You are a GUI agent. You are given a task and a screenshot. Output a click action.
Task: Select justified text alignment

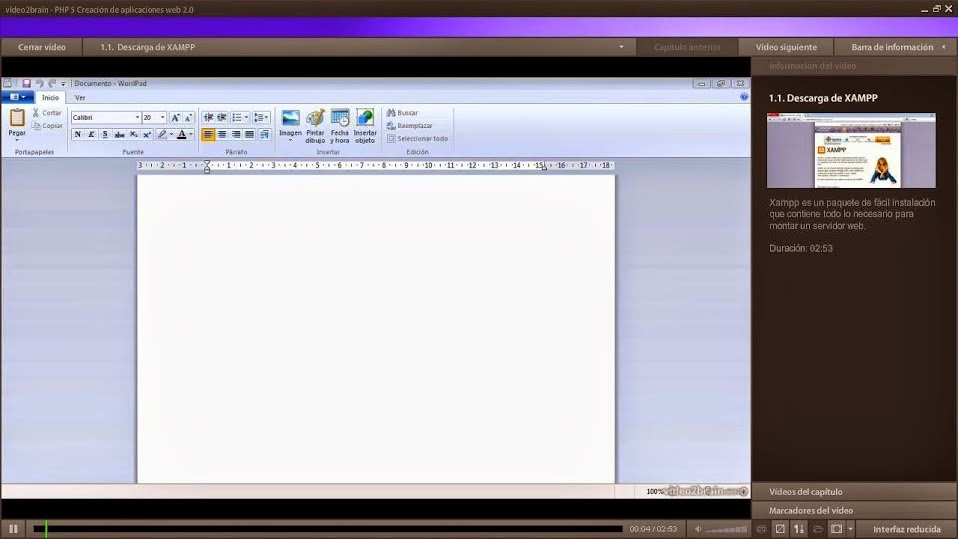coord(249,134)
